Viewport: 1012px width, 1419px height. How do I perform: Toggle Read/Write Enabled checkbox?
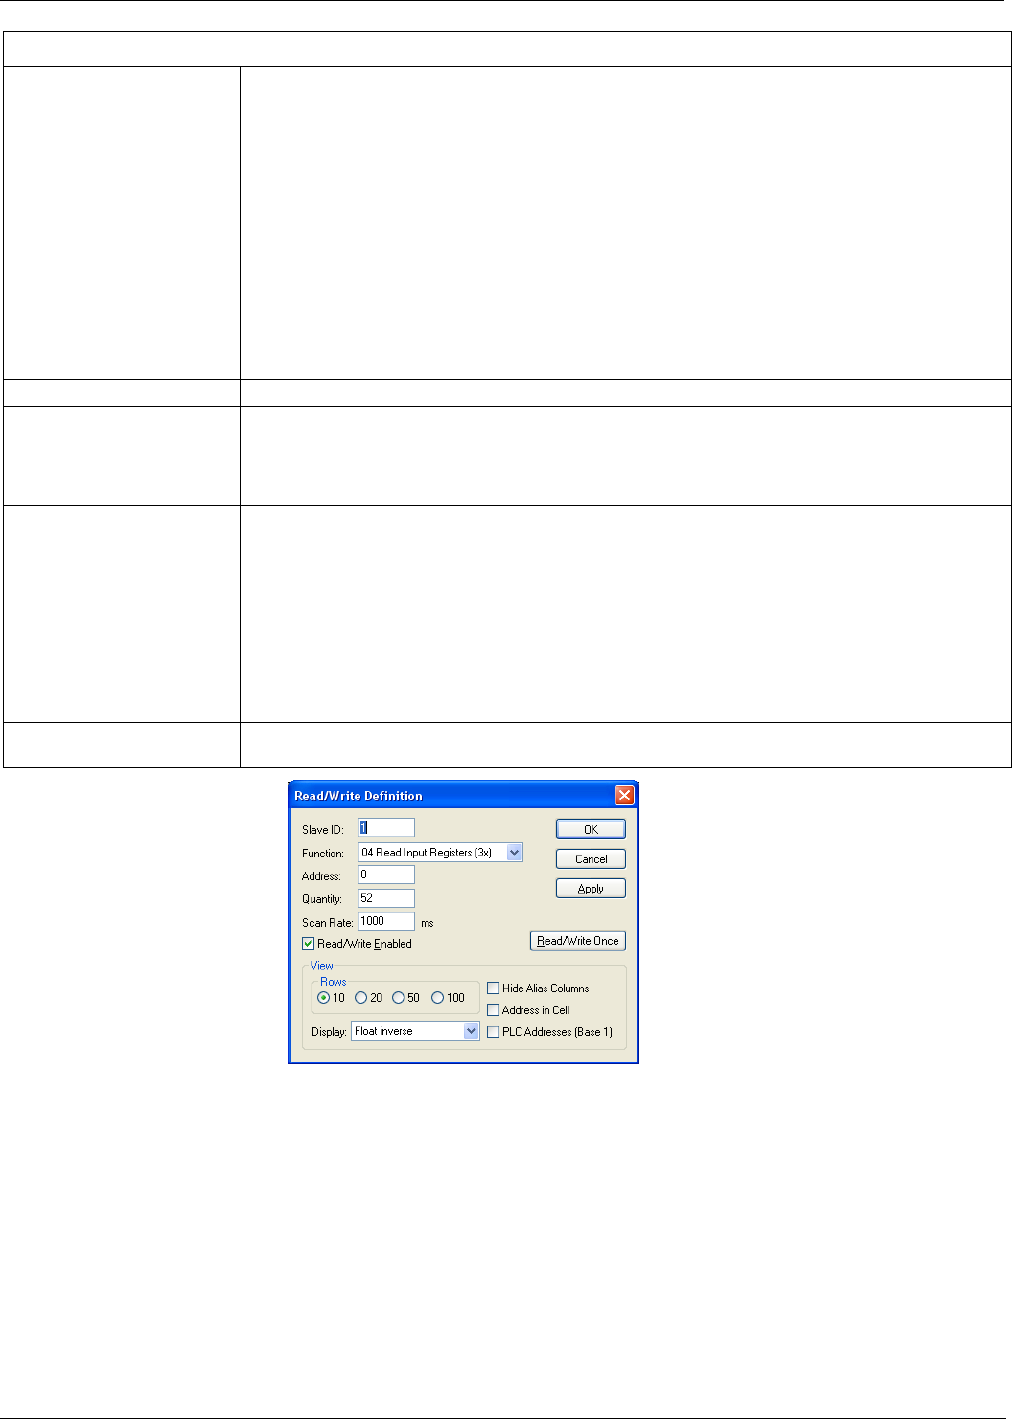(x=308, y=943)
